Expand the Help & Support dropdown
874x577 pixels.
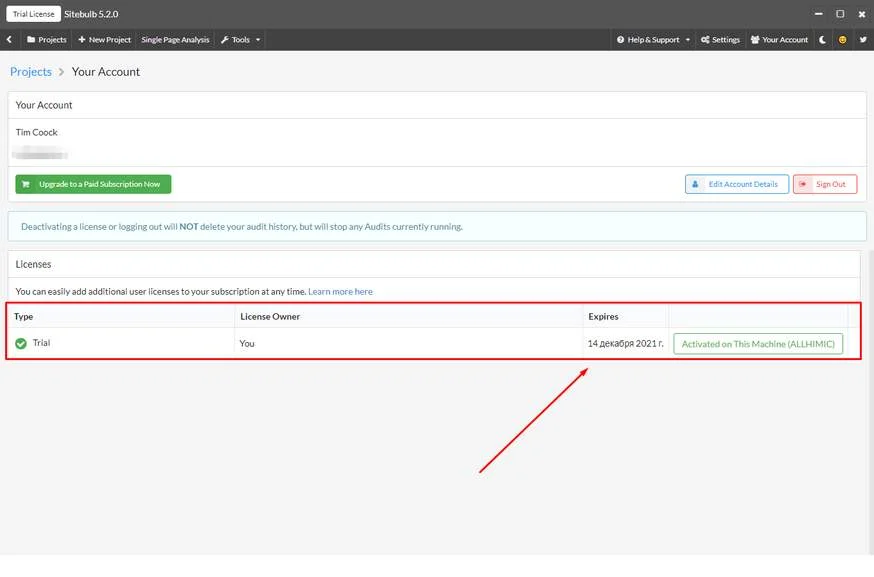tap(653, 40)
